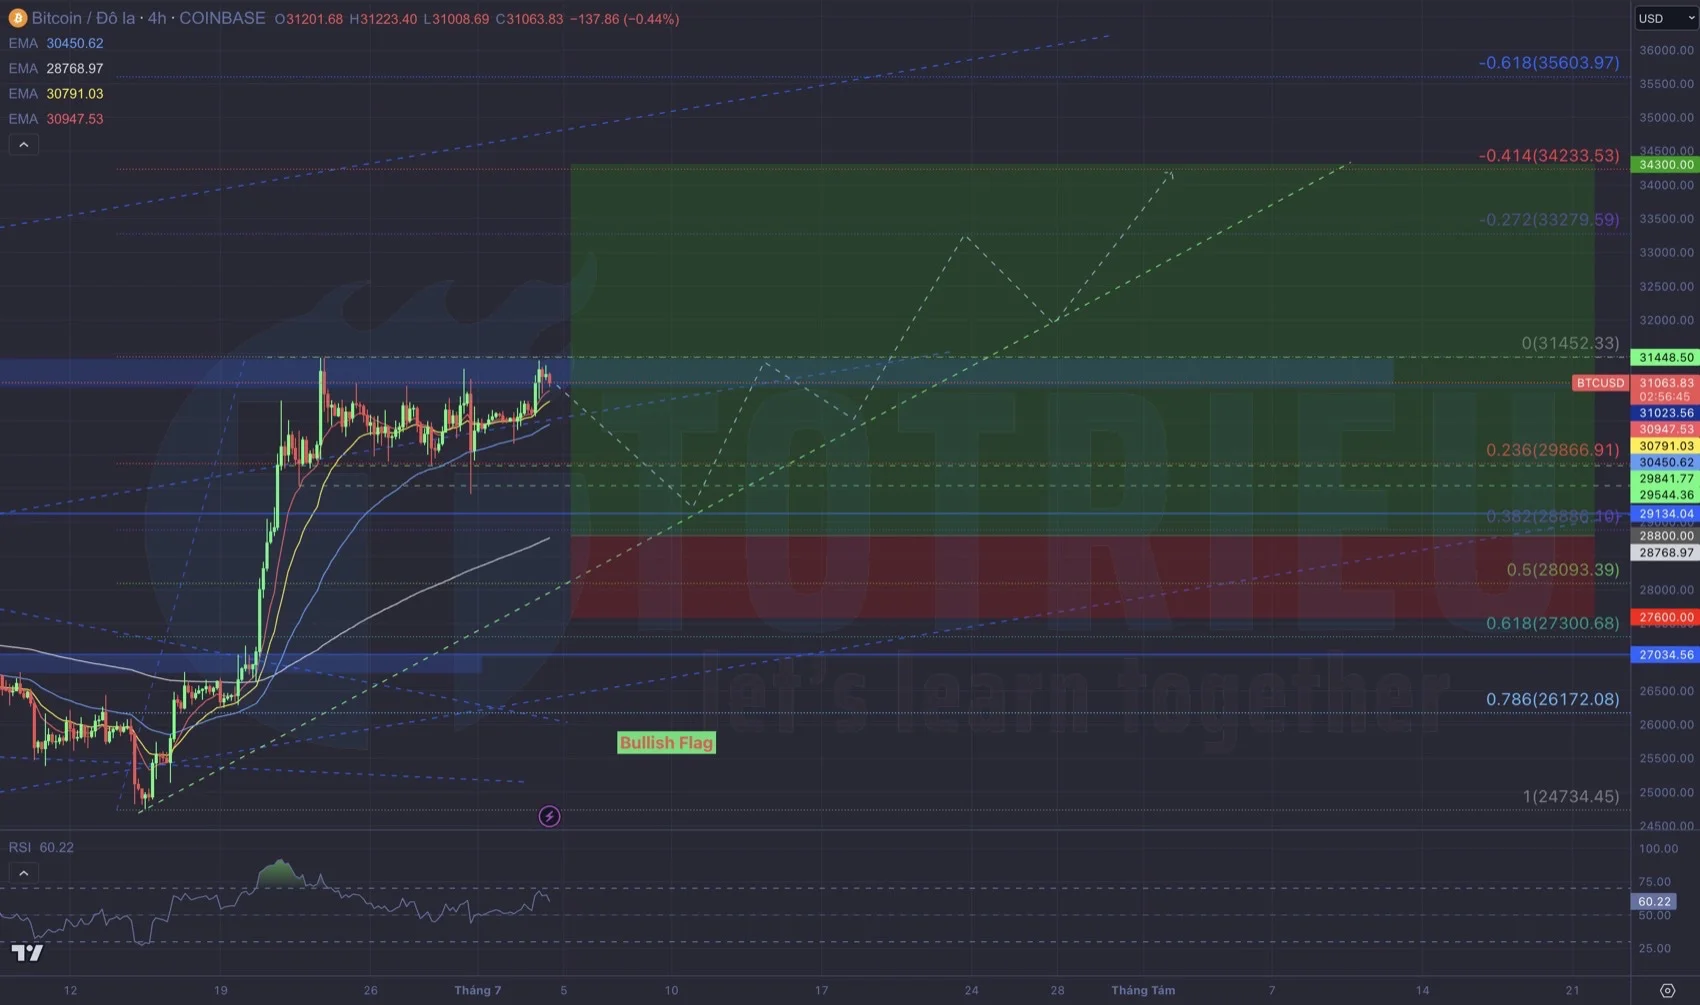Image resolution: width=1700 pixels, height=1005 pixels.
Task: Click the 31448.50 price label on the price scale
Action: [1664, 356]
